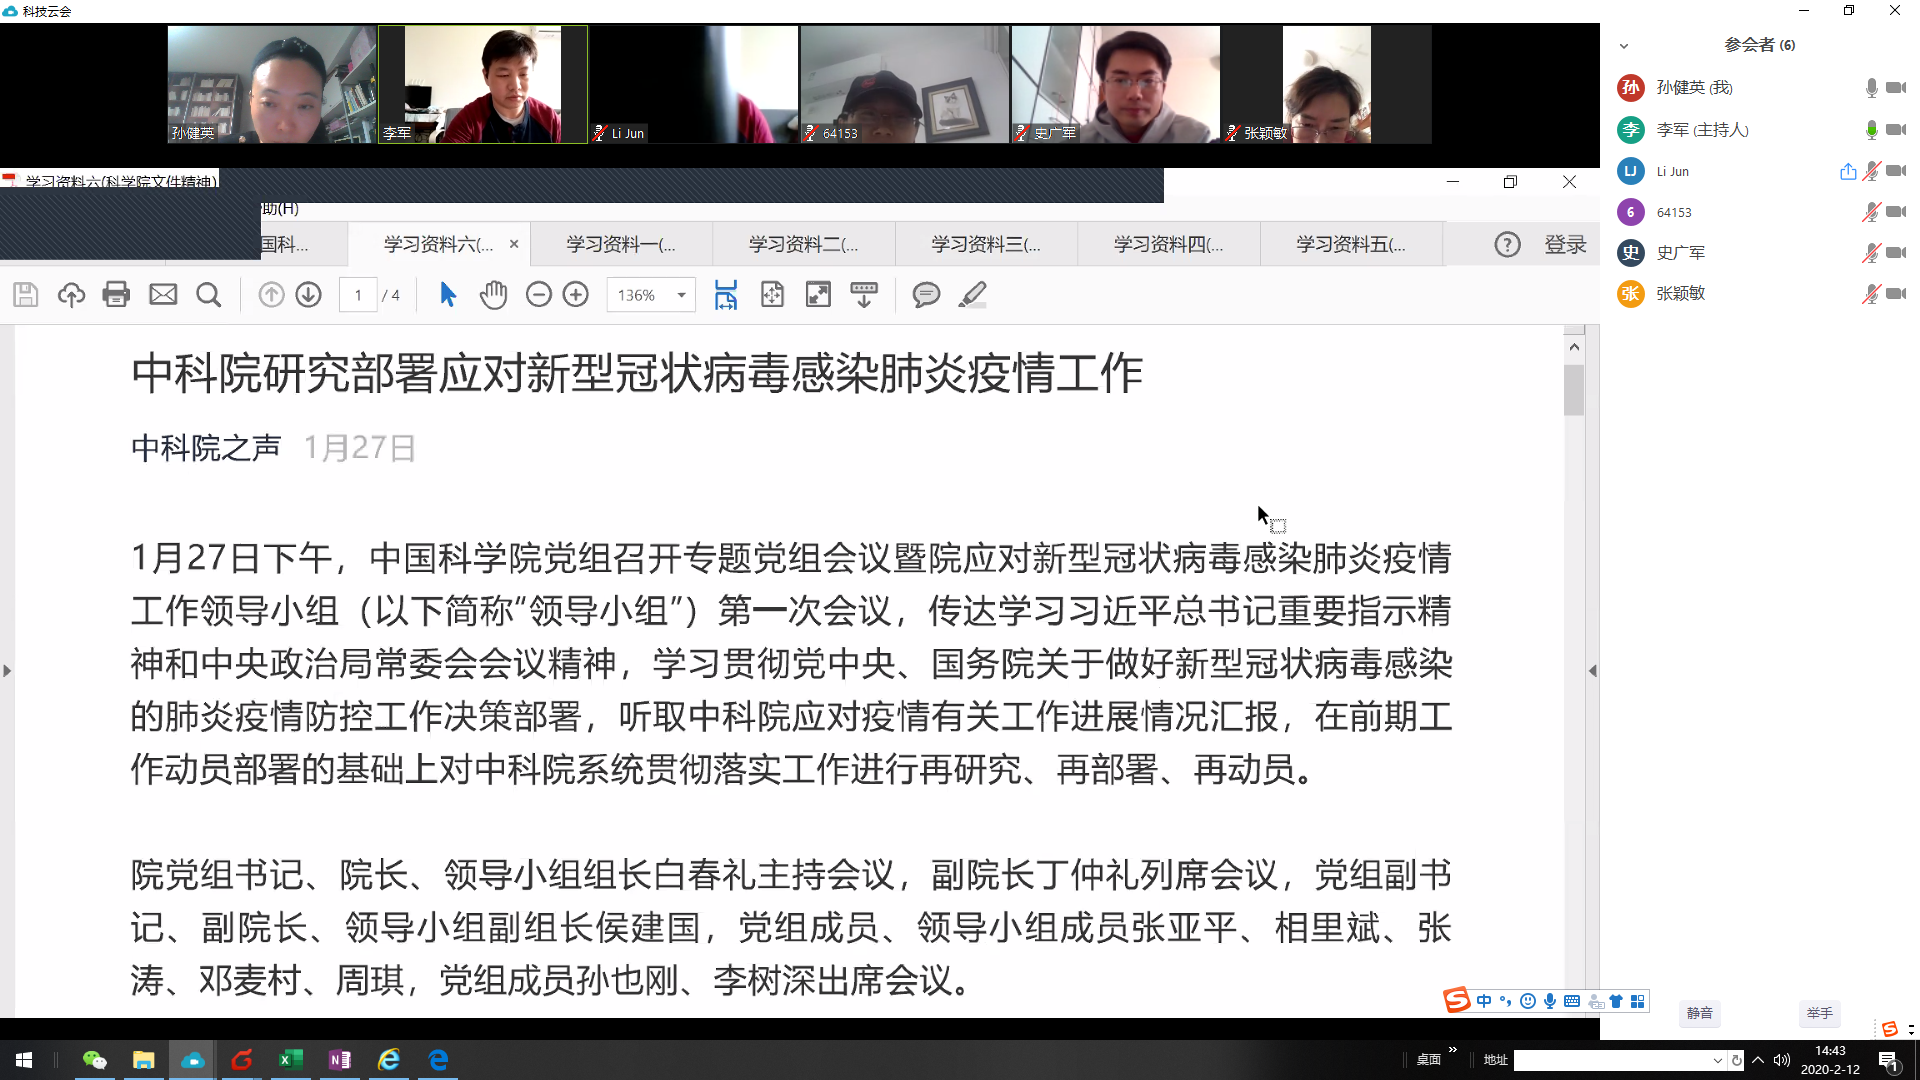Click the 举手 raise hand button
Viewport: 1920px width, 1080px height.
[1819, 1013]
